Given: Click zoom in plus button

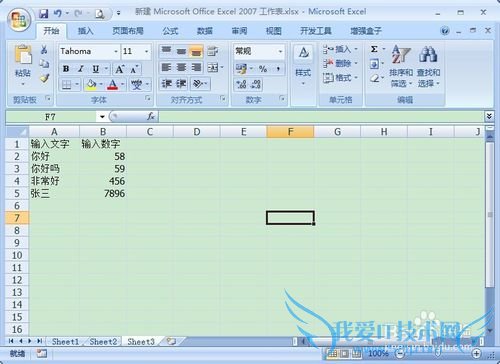Looking at the screenshot, I should click(x=477, y=353).
